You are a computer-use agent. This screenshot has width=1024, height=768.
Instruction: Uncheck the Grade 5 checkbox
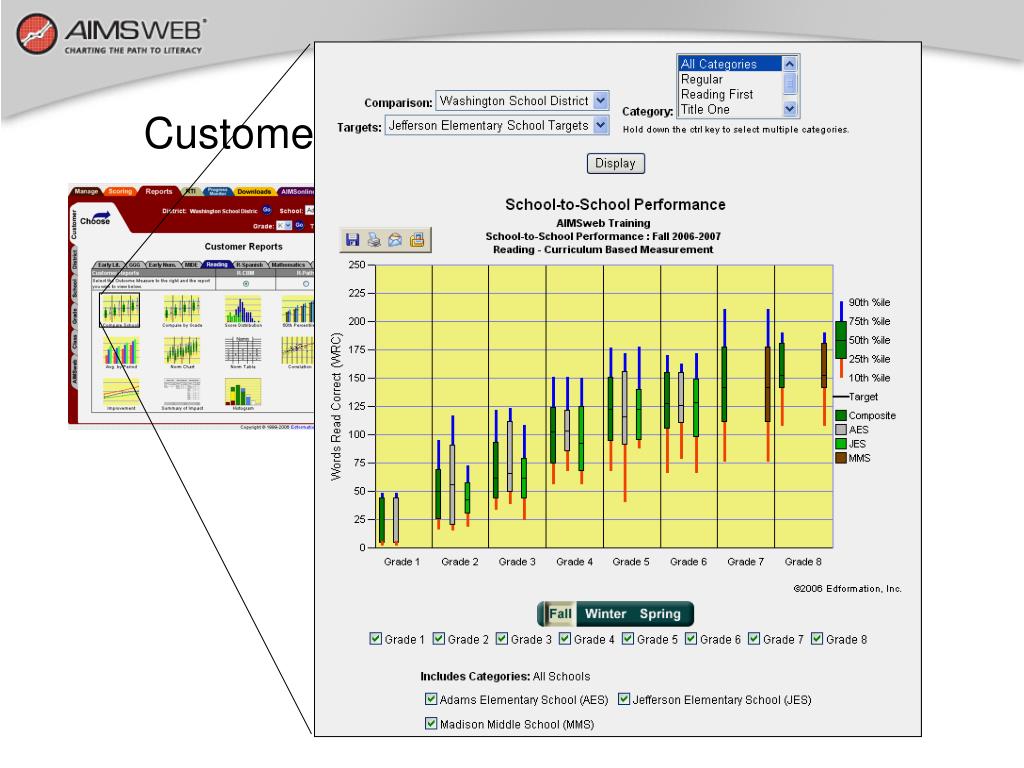pos(628,638)
